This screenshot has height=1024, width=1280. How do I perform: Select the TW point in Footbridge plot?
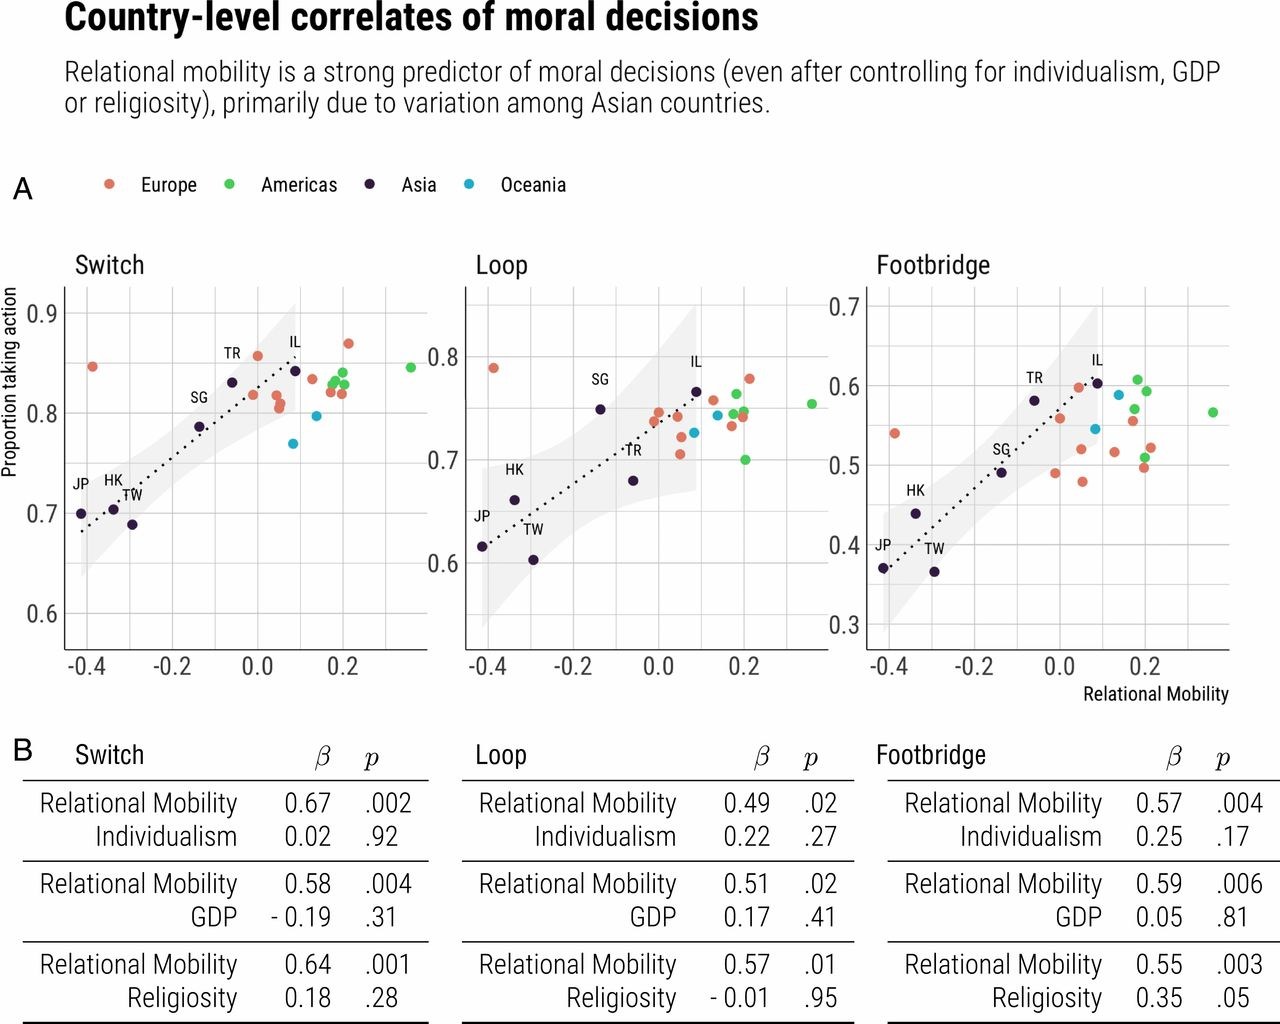pyautogui.click(x=934, y=572)
